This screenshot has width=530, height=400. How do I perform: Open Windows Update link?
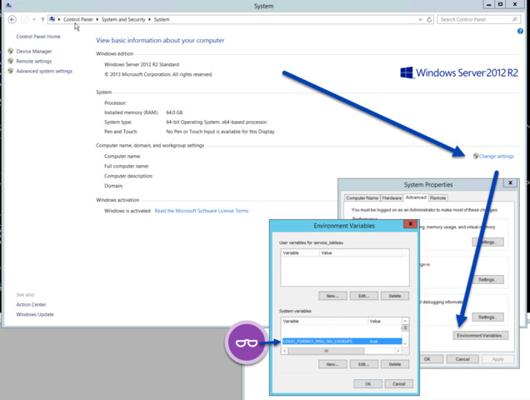(x=35, y=314)
